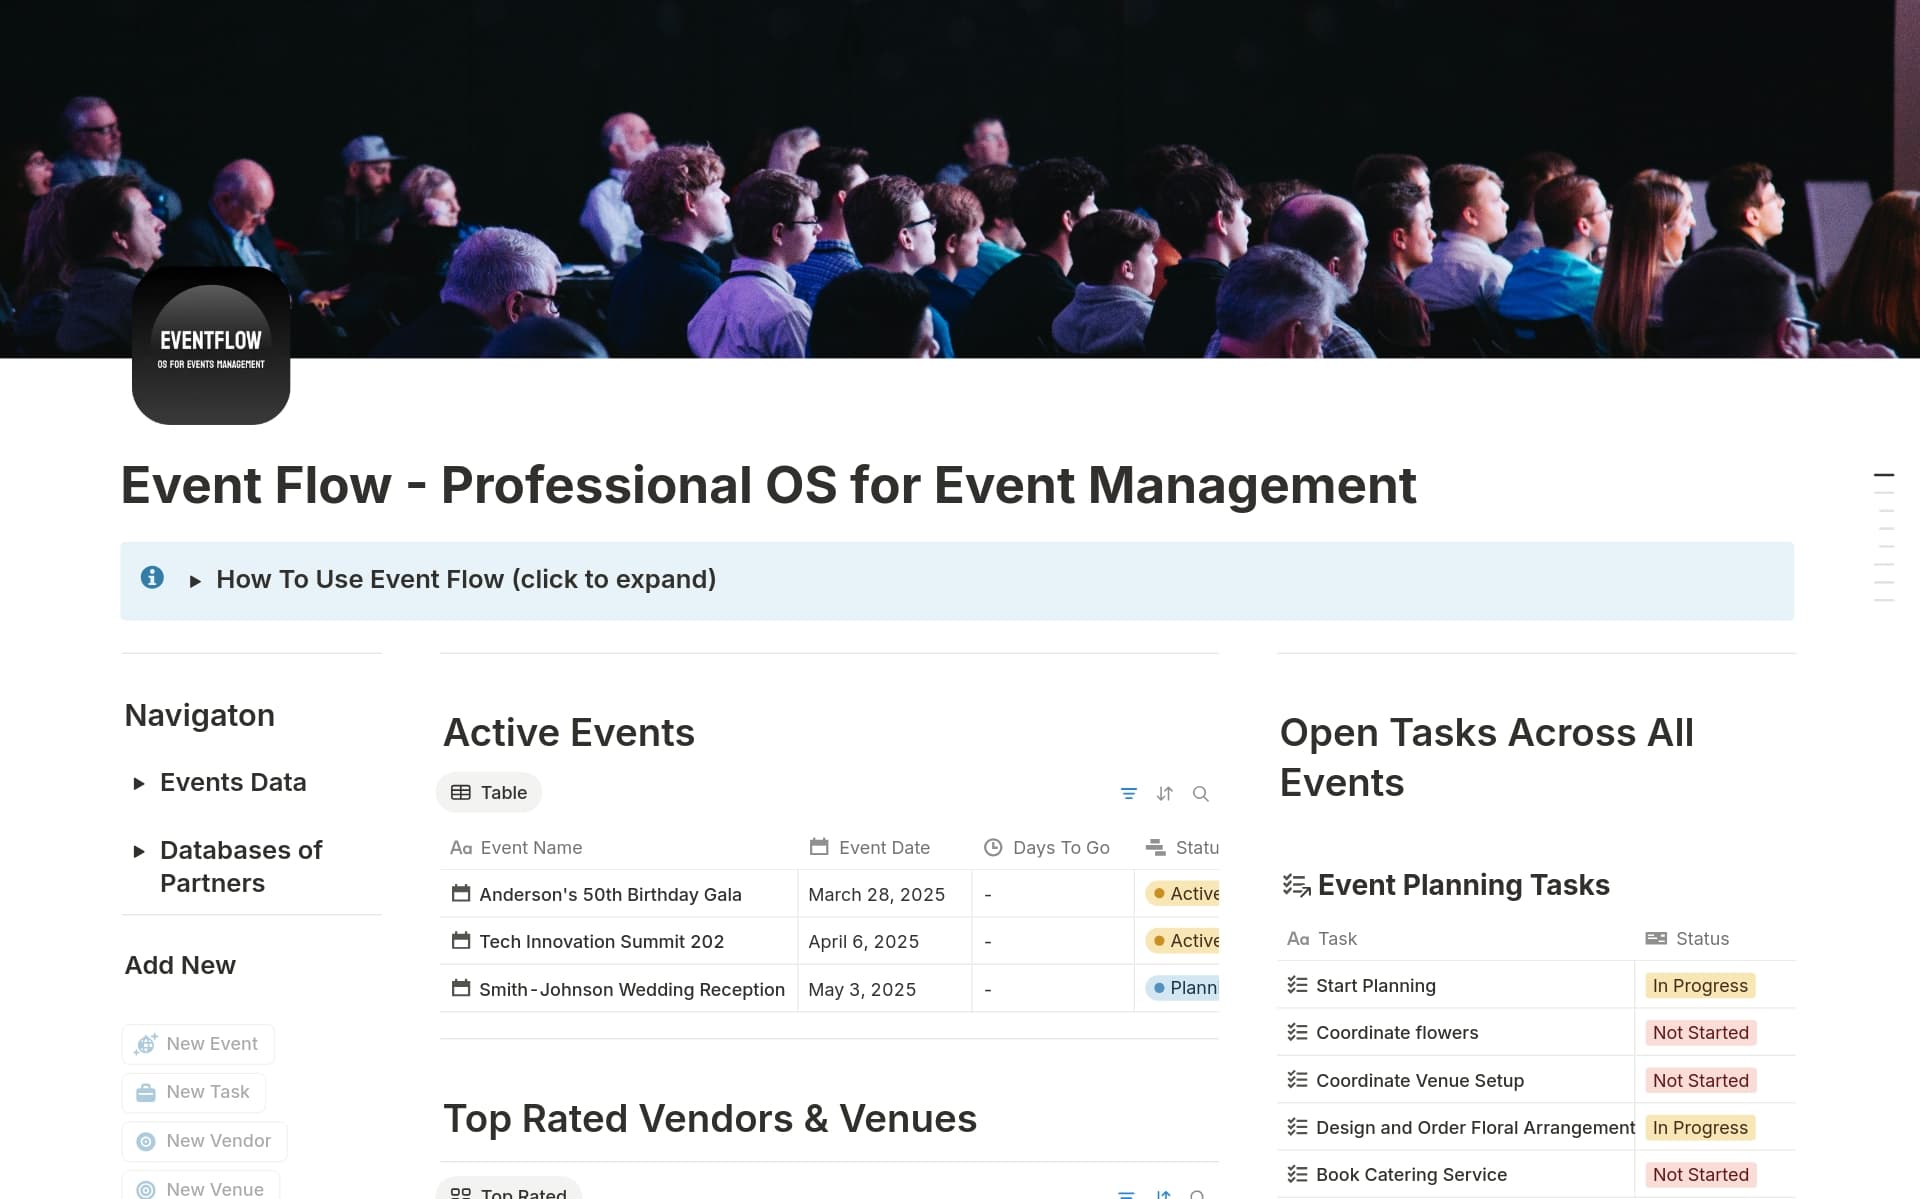This screenshot has width=1920, height=1199.
Task: Click the clock icon in Days To Go header
Action: coord(993,847)
